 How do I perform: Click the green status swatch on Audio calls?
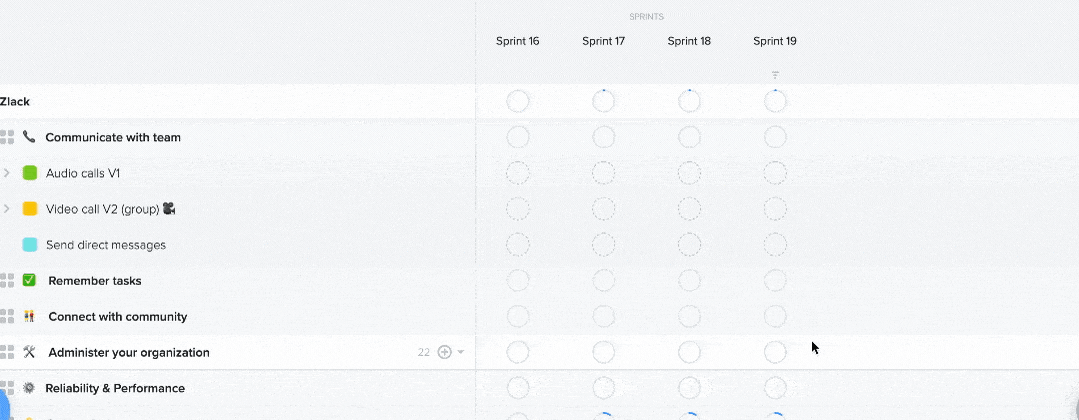pyautogui.click(x=30, y=173)
